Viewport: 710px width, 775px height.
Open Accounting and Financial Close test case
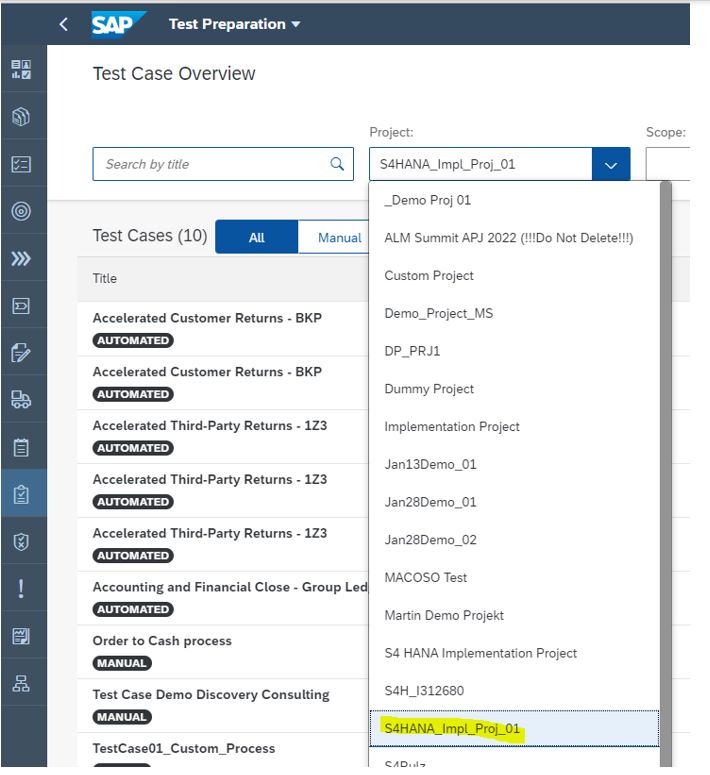pos(230,587)
